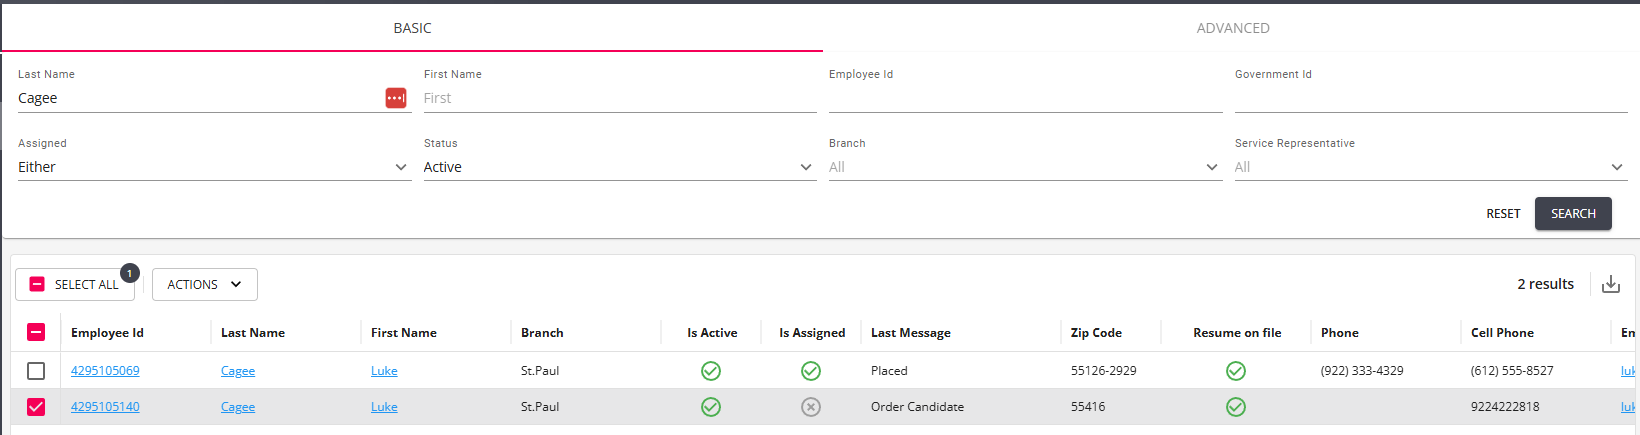
Task: Select the Basic tab
Action: (412, 28)
